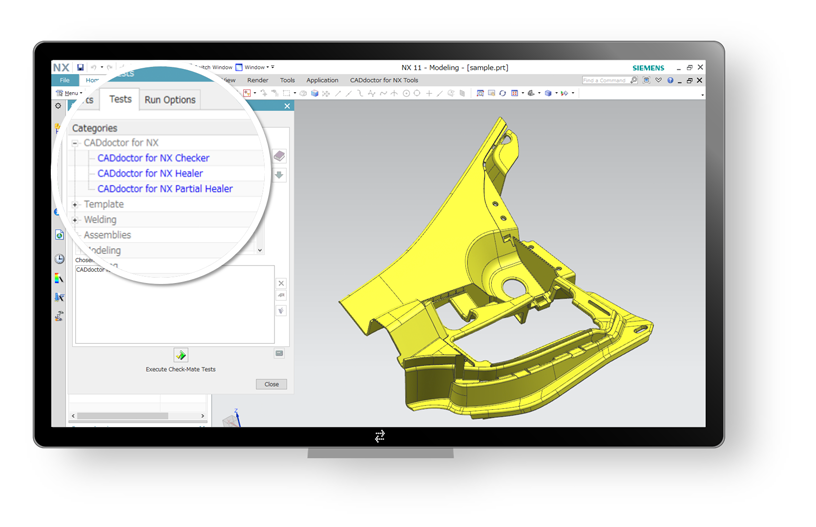Remove the chosen test with the X icon
The height and width of the screenshot is (527, 816).
tap(281, 284)
